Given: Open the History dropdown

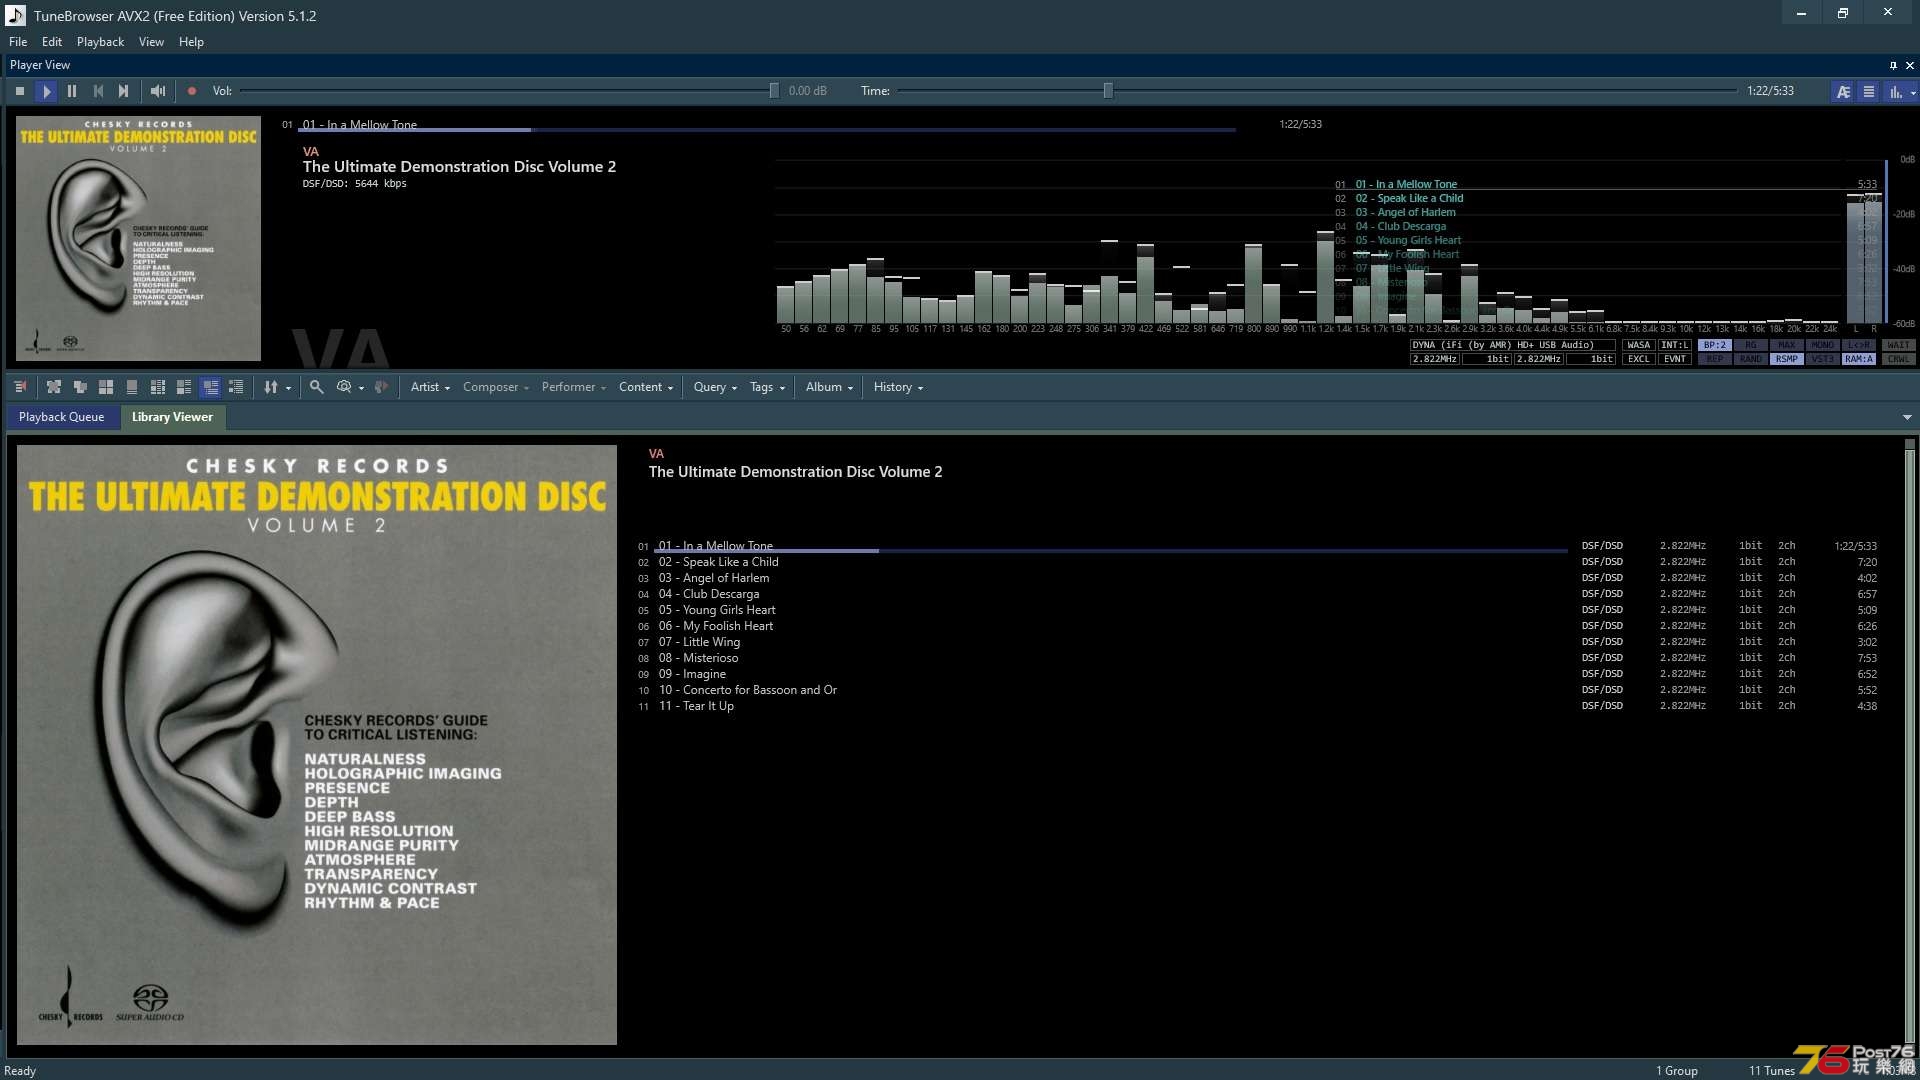Looking at the screenshot, I should pyautogui.click(x=898, y=387).
